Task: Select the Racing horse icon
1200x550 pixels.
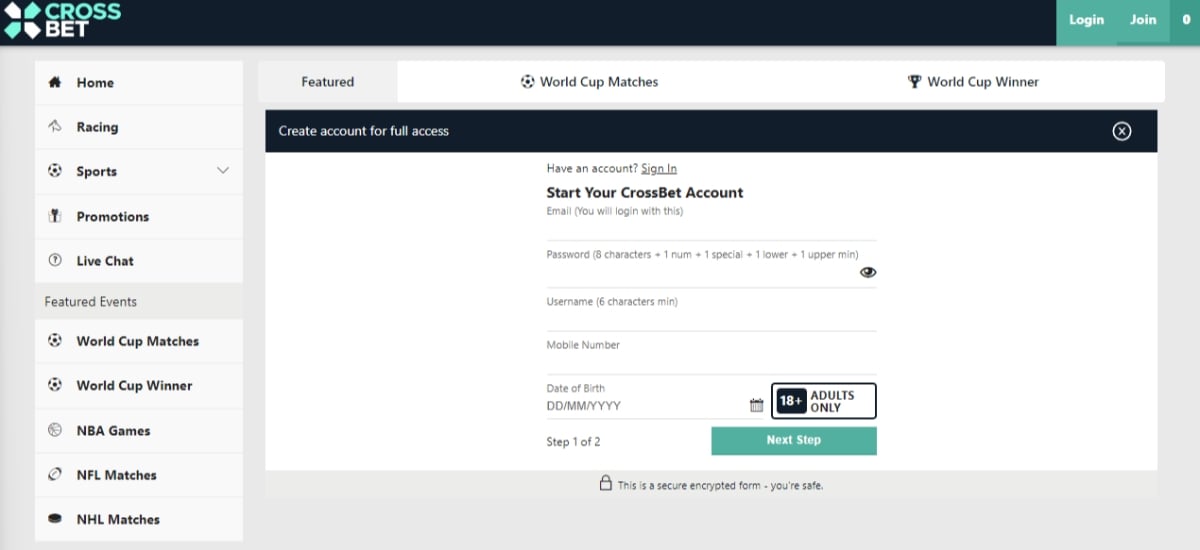Action: point(55,127)
